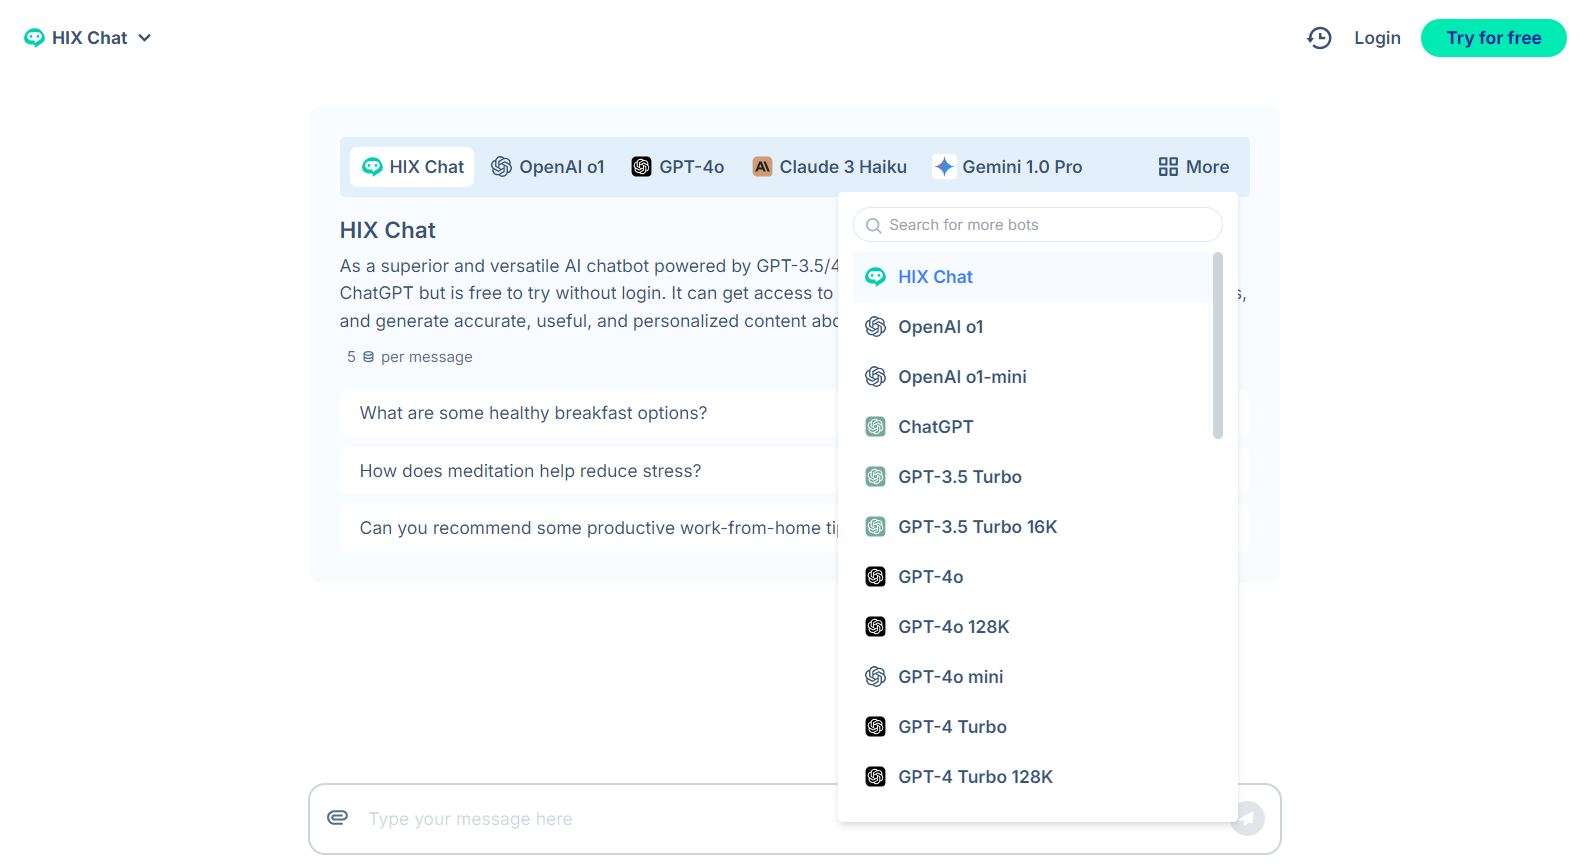
Task: Select GPT-4o mini from the list
Action: tap(1032, 677)
